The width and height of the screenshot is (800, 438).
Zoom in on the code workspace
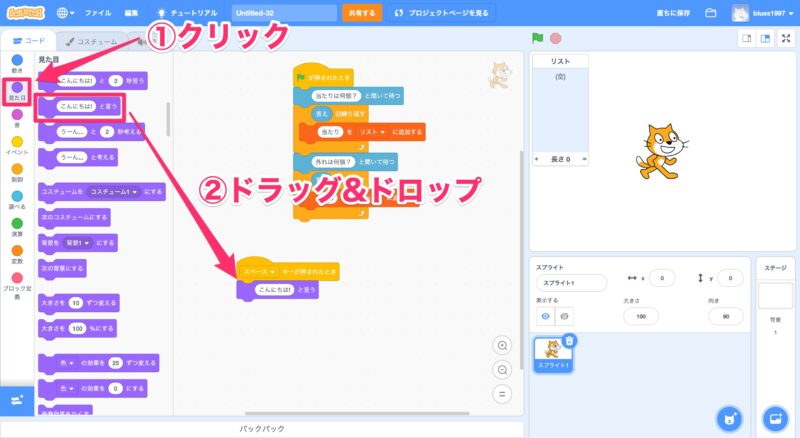coord(503,345)
